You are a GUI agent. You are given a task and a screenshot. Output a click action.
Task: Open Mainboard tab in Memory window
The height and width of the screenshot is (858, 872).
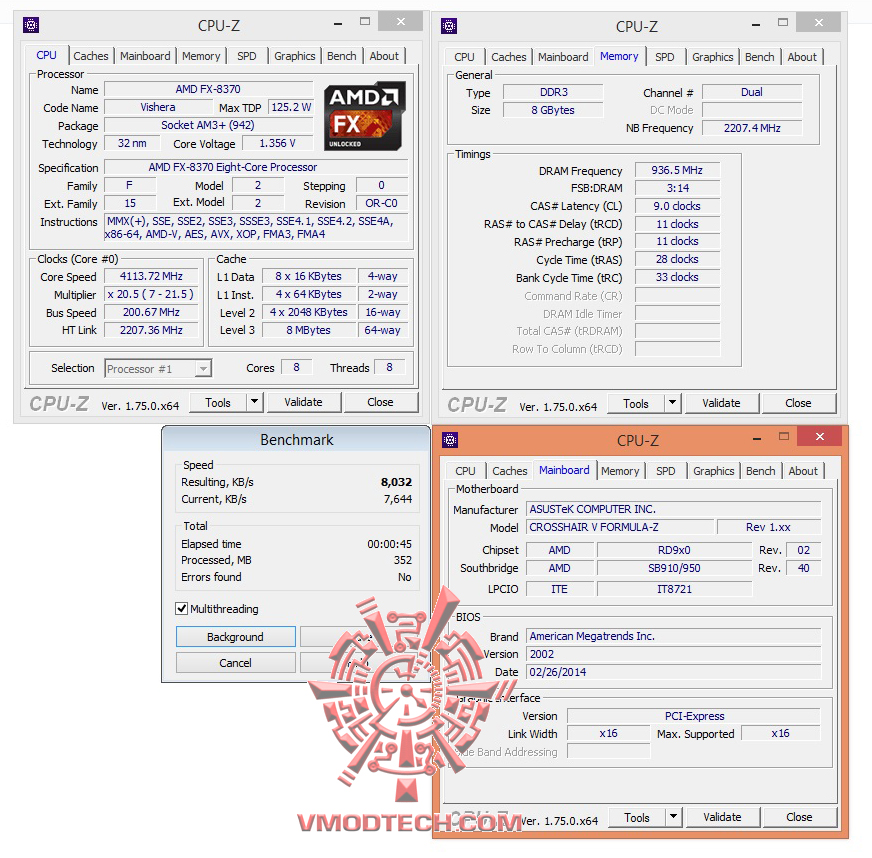pyautogui.click(x=563, y=57)
